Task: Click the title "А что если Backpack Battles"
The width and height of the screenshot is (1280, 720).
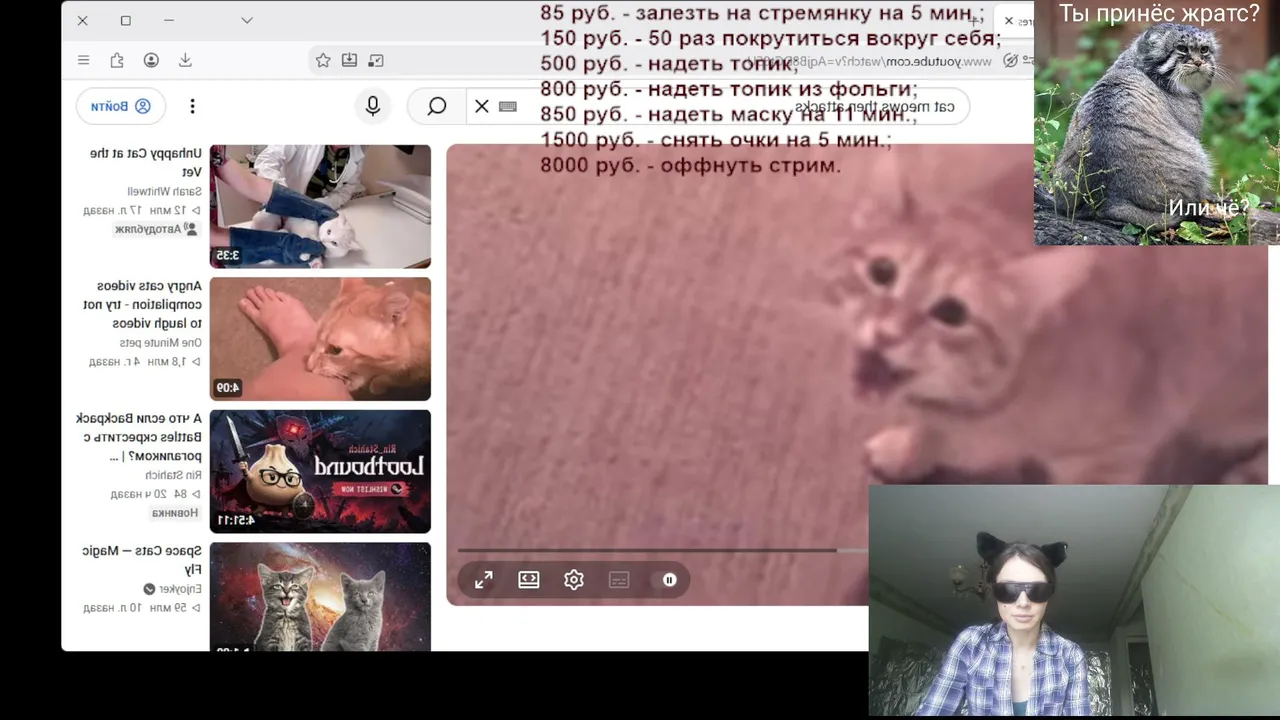Action: [x=139, y=437]
